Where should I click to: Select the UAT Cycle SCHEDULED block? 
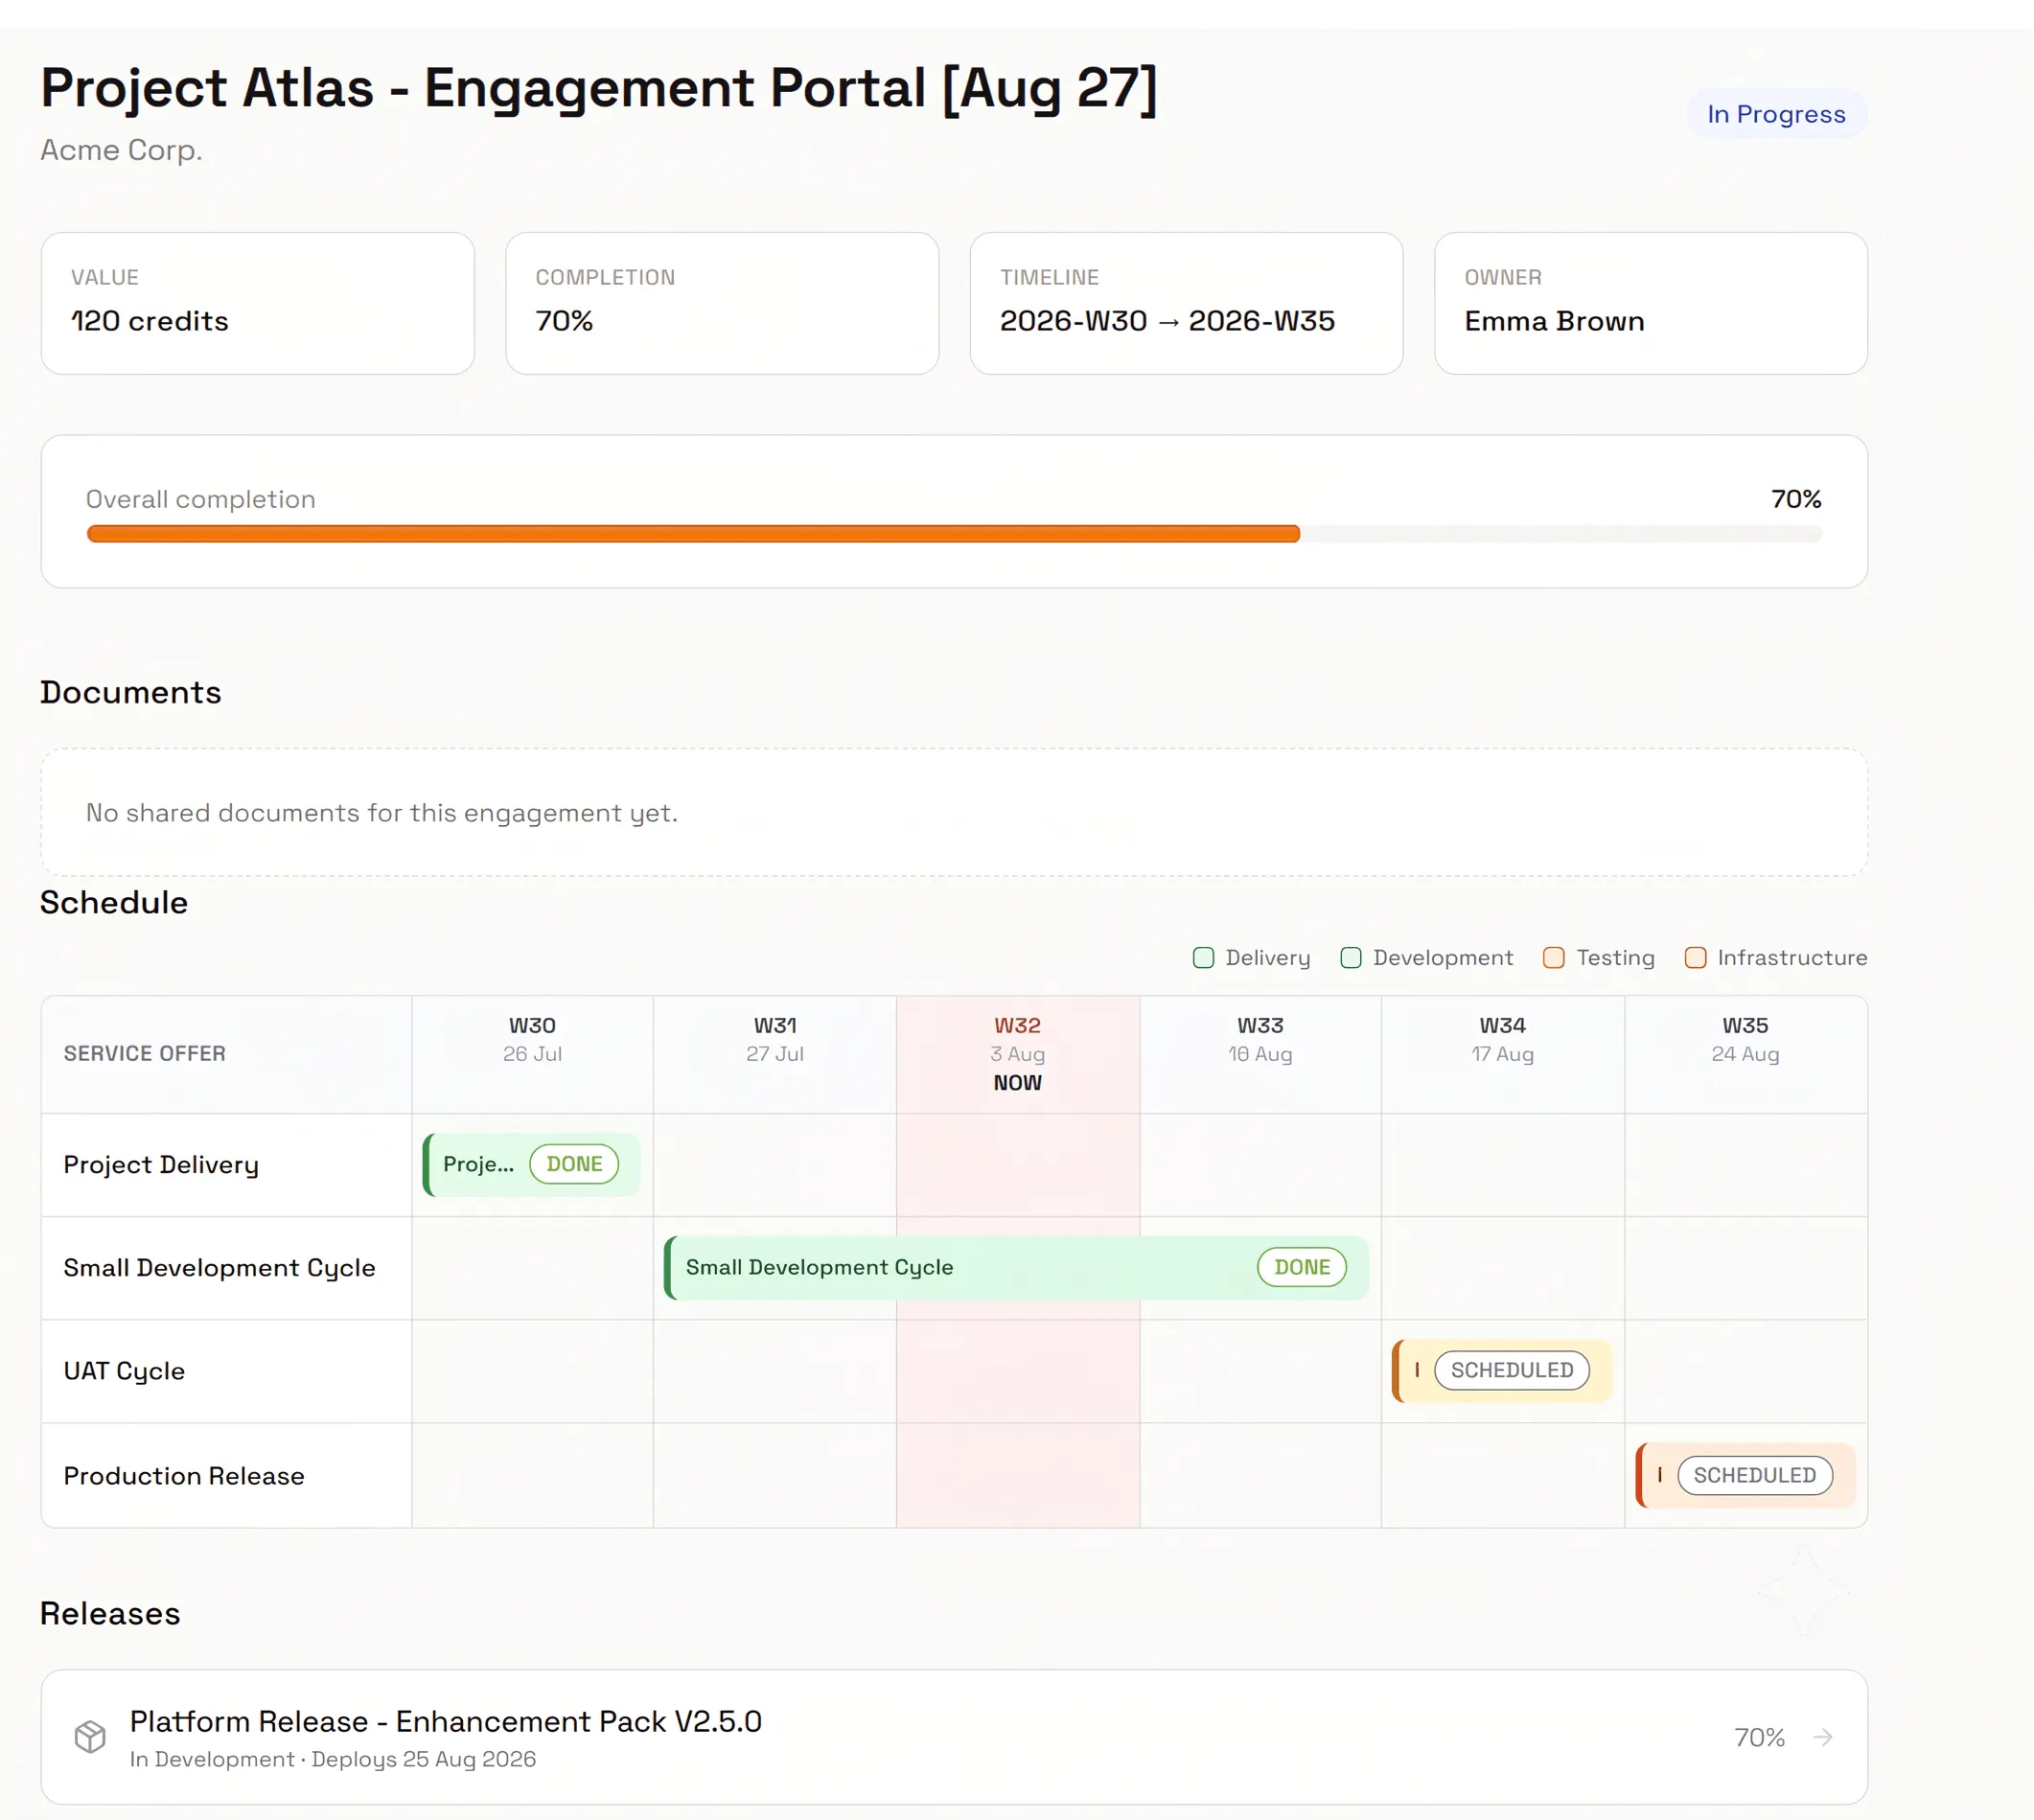(x=1502, y=1371)
